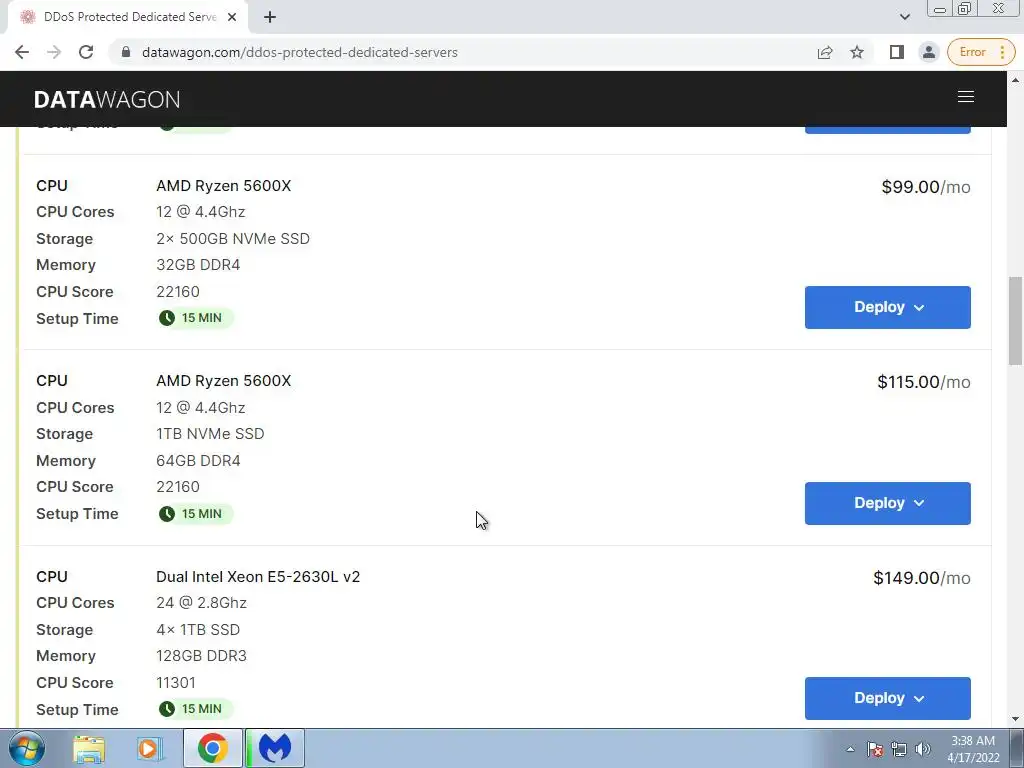1024x768 pixels.
Task: Click the site security lock icon
Action: pos(126,52)
